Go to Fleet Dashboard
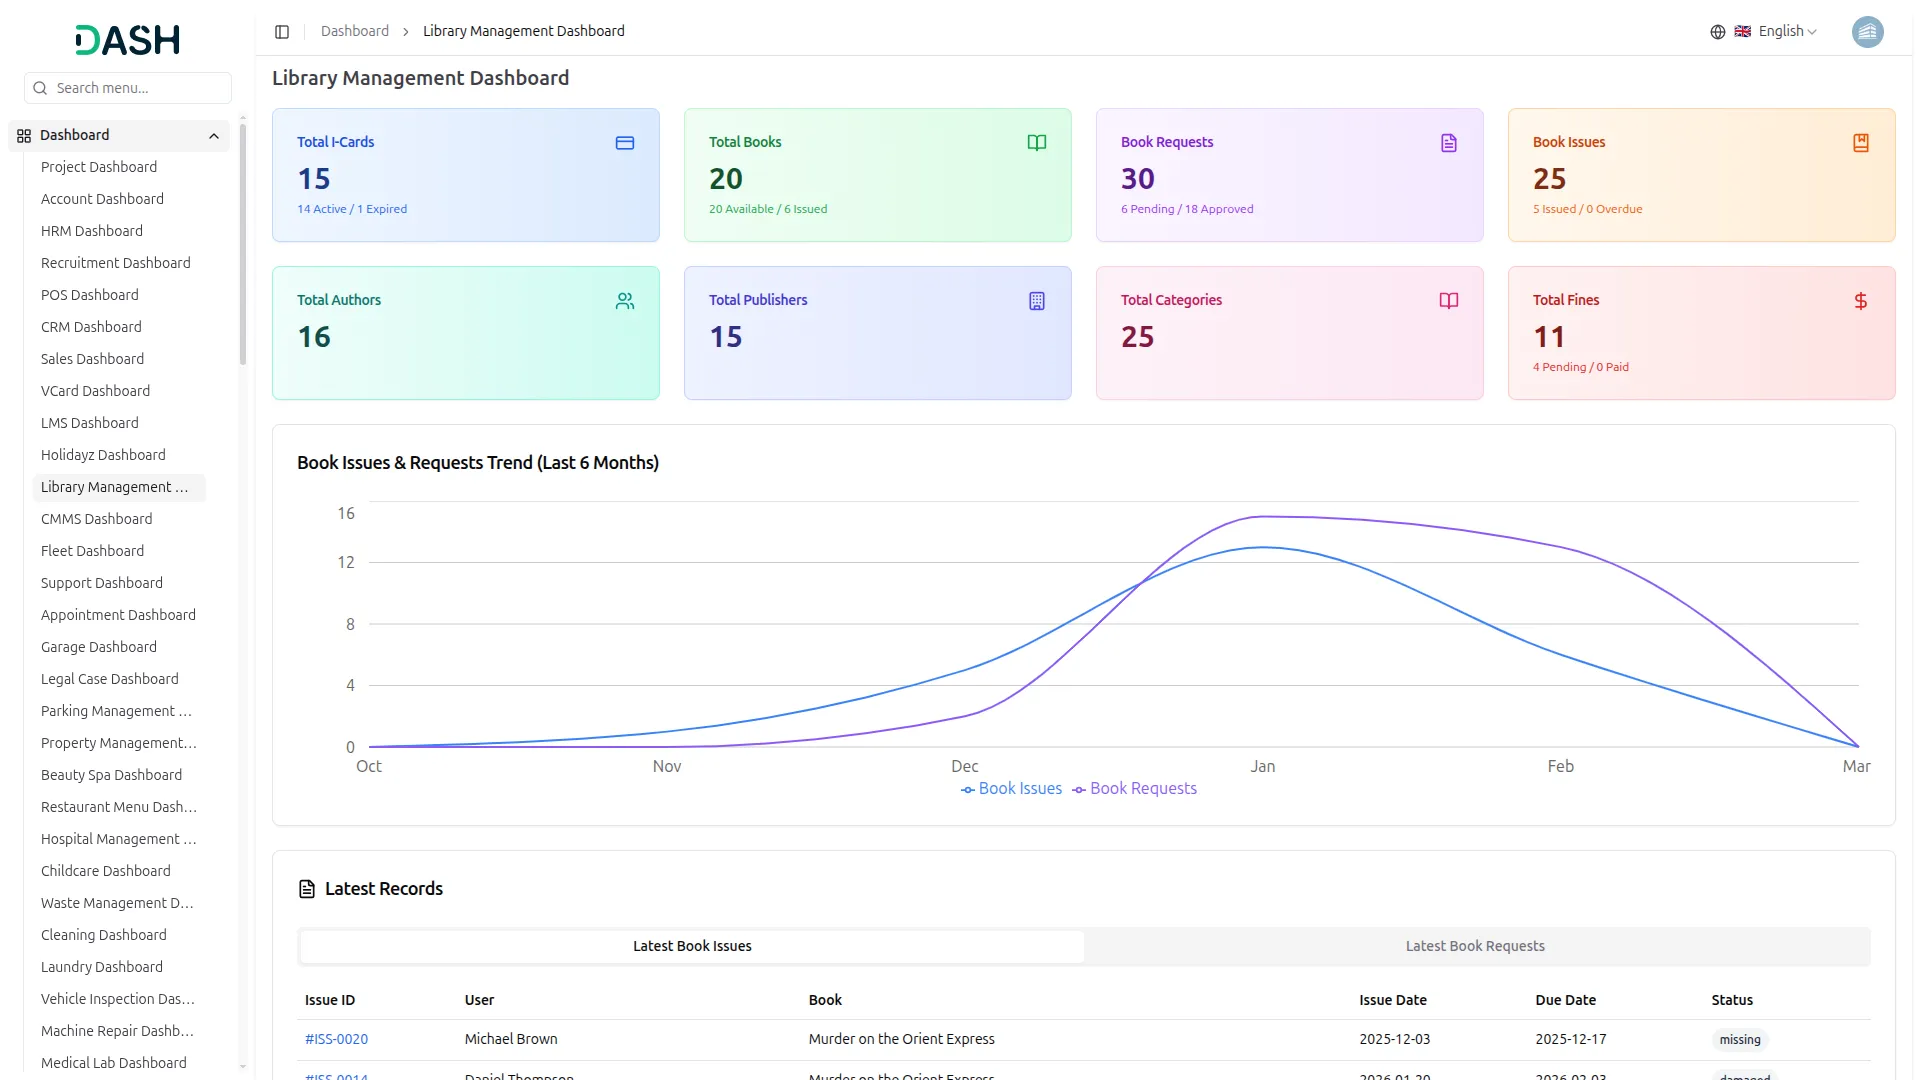Image resolution: width=1920 pixels, height=1080 pixels. [x=92, y=551]
